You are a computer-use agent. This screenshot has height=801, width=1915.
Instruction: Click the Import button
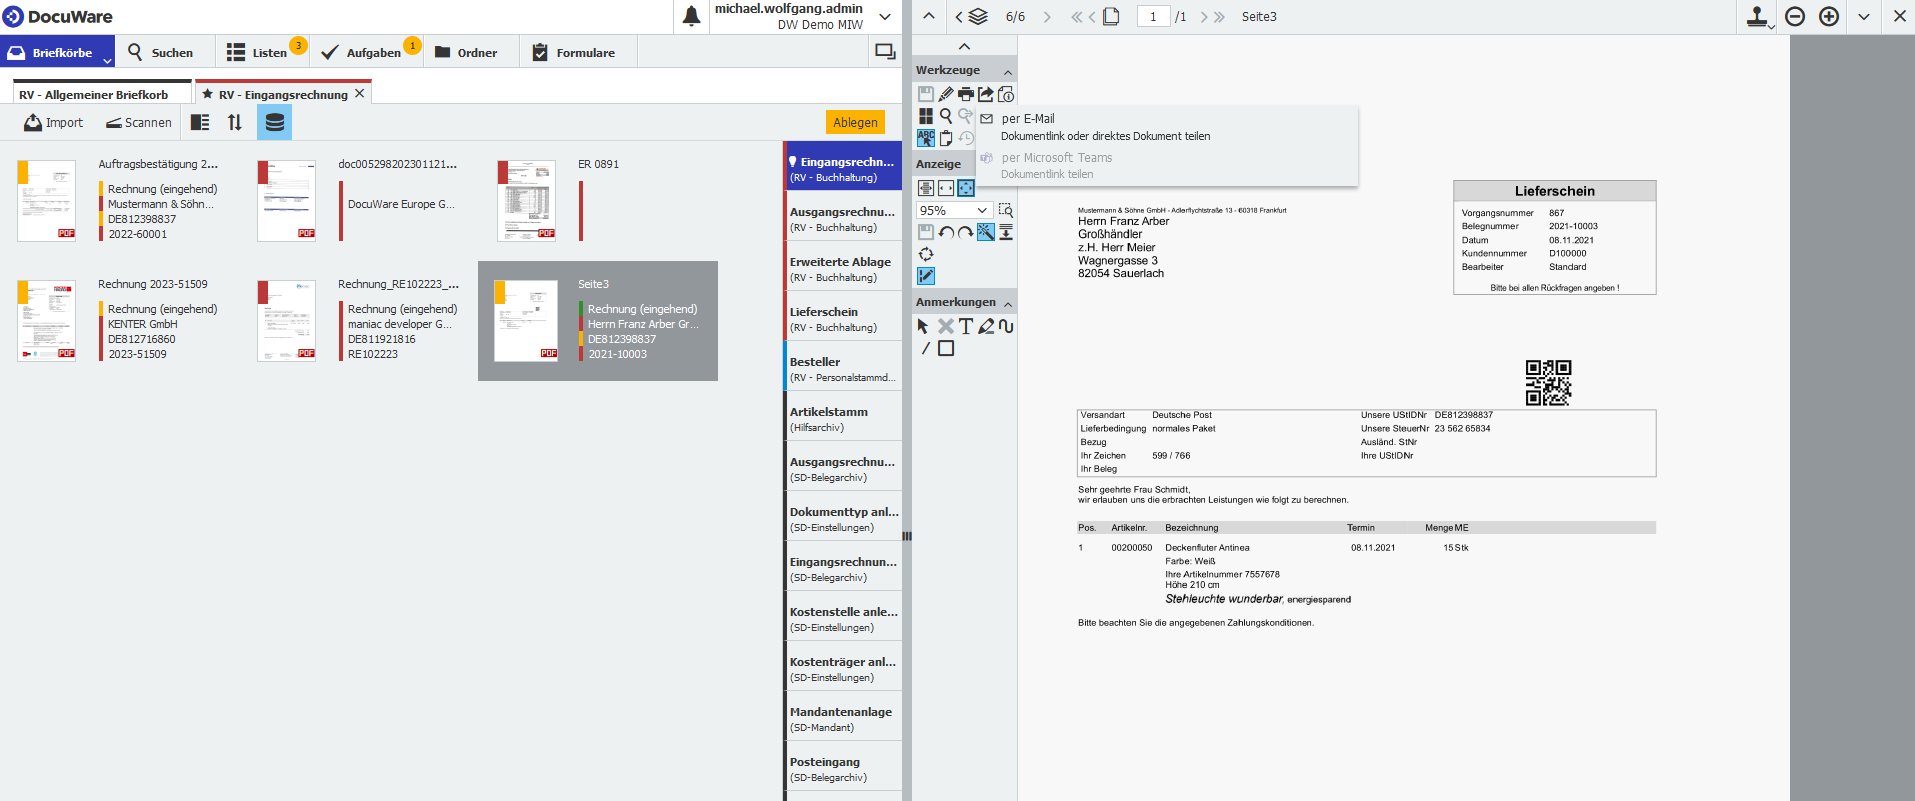click(x=54, y=122)
